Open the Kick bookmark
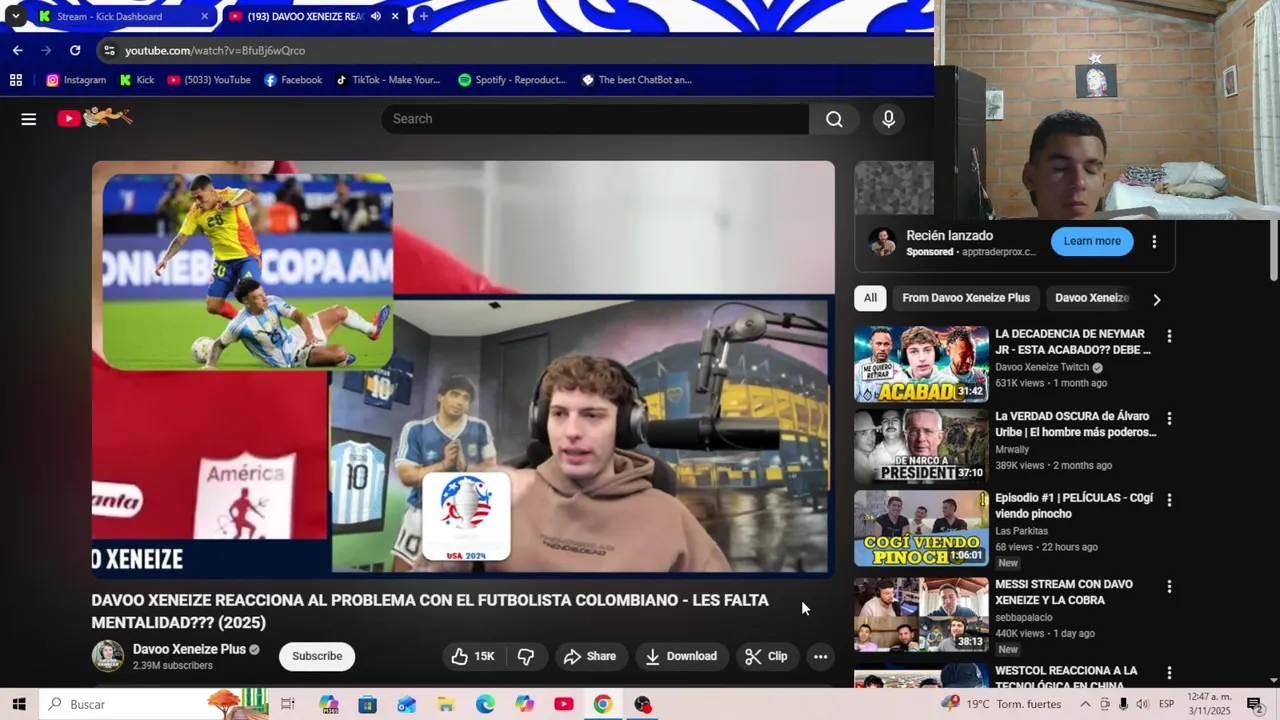This screenshot has width=1280, height=720. (x=137, y=80)
